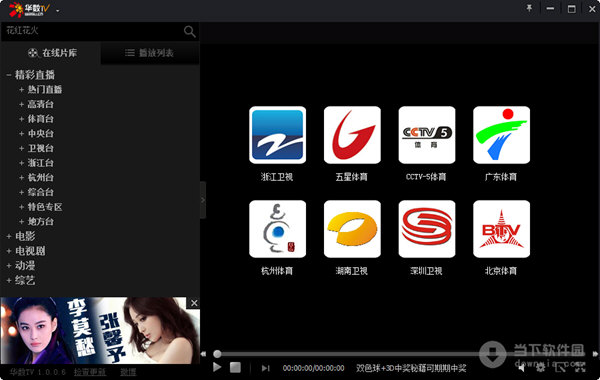Open the 微博 link
The height and width of the screenshot is (380, 600).
[128, 372]
